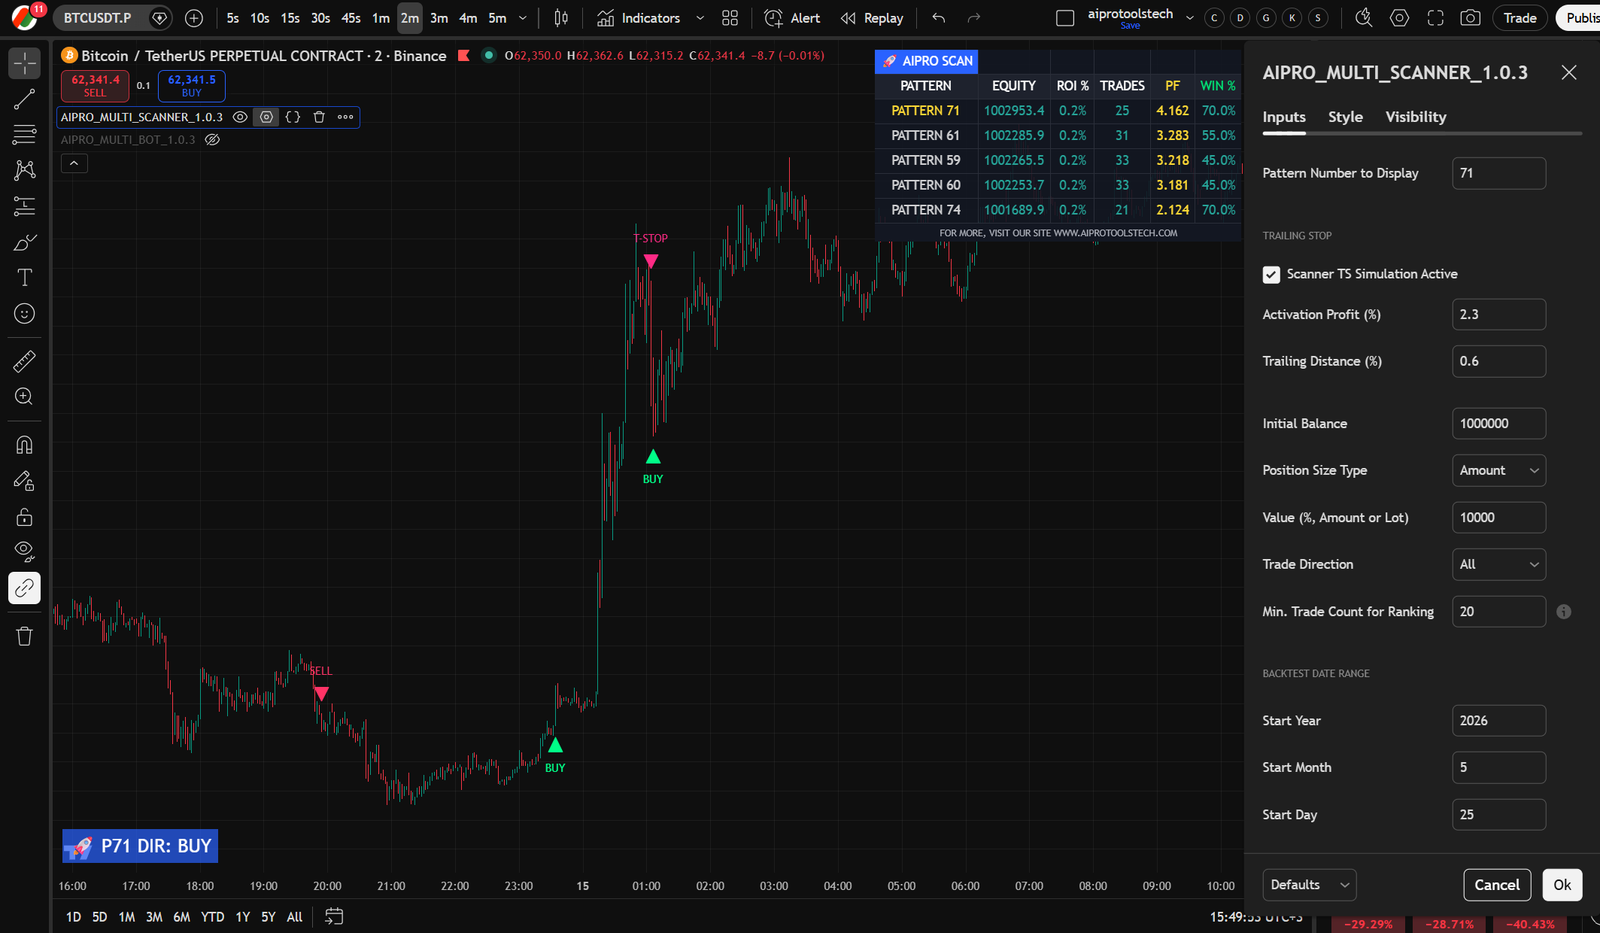The width and height of the screenshot is (1600, 933).
Task: Remove AIPRO_MULTI_SCANNER with legend trash icon
Action: [319, 117]
